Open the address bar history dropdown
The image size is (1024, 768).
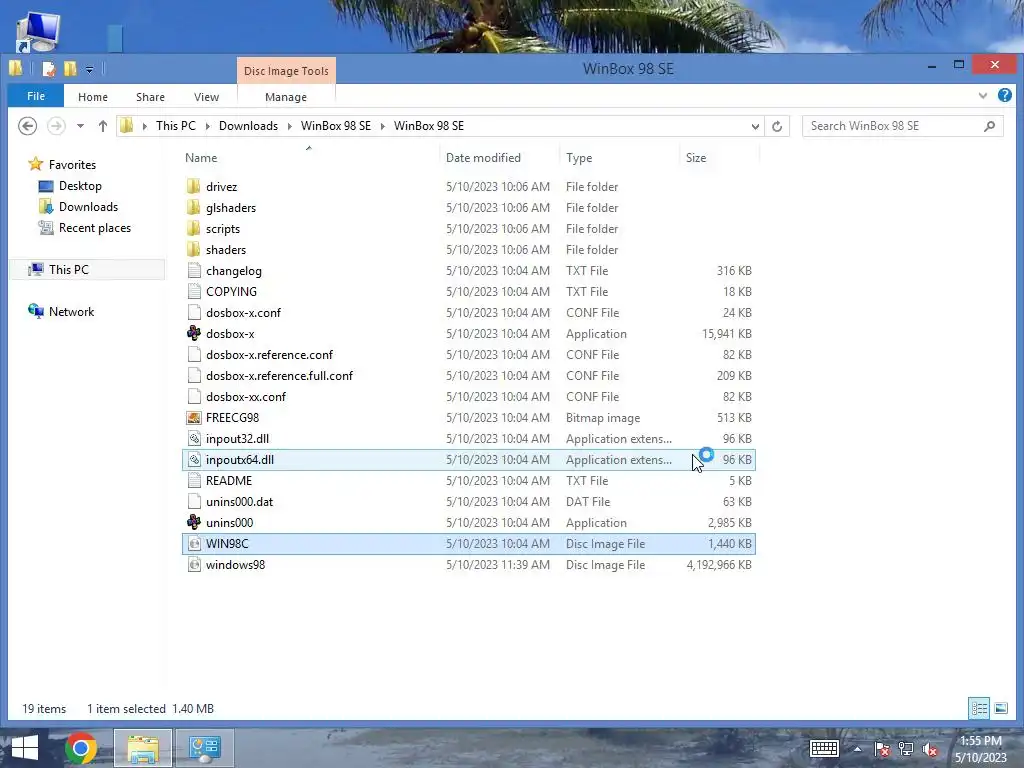755,126
